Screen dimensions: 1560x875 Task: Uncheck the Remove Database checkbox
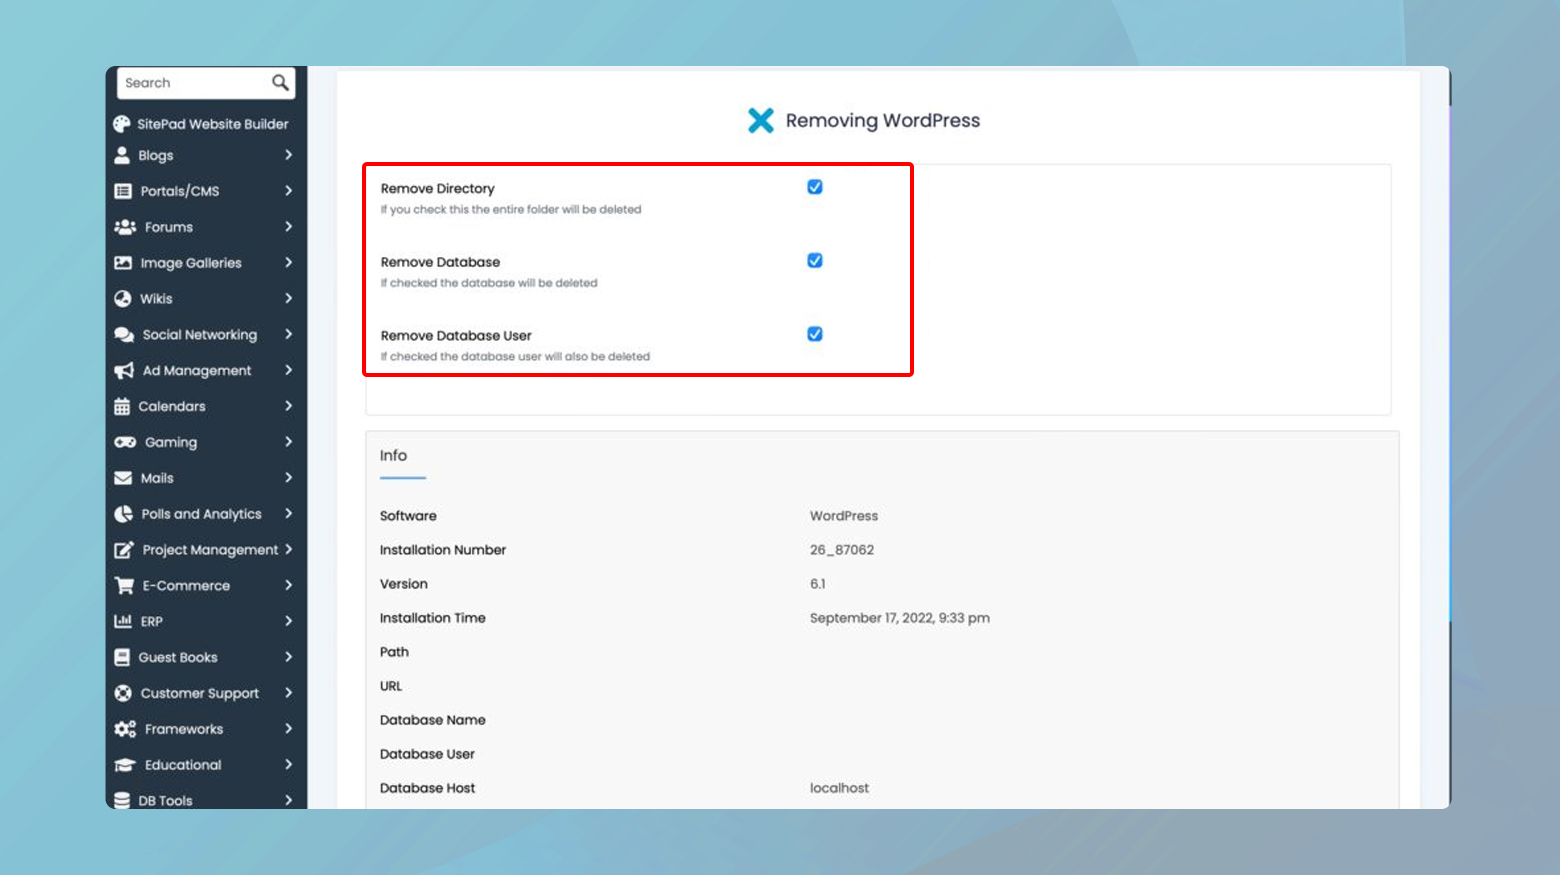pyautogui.click(x=815, y=260)
